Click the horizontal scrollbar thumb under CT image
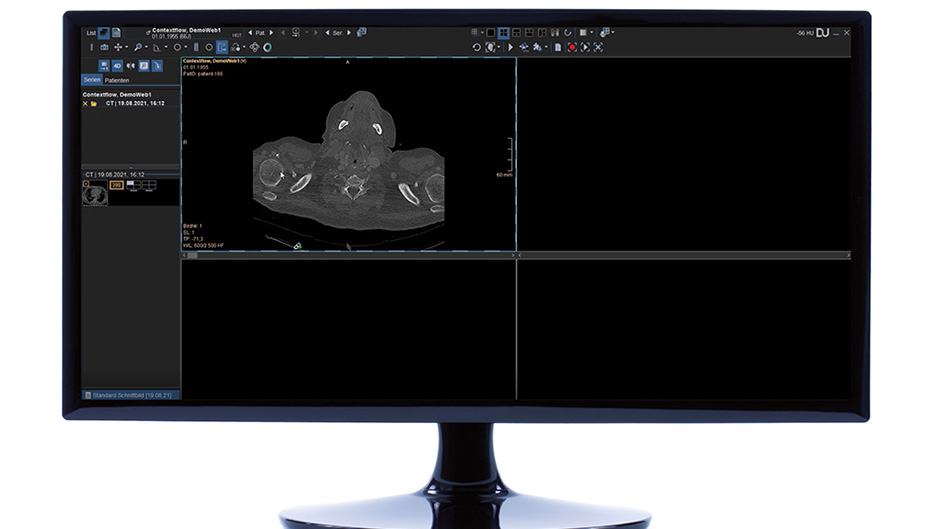This screenshot has width=940, height=529. (192, 256)
